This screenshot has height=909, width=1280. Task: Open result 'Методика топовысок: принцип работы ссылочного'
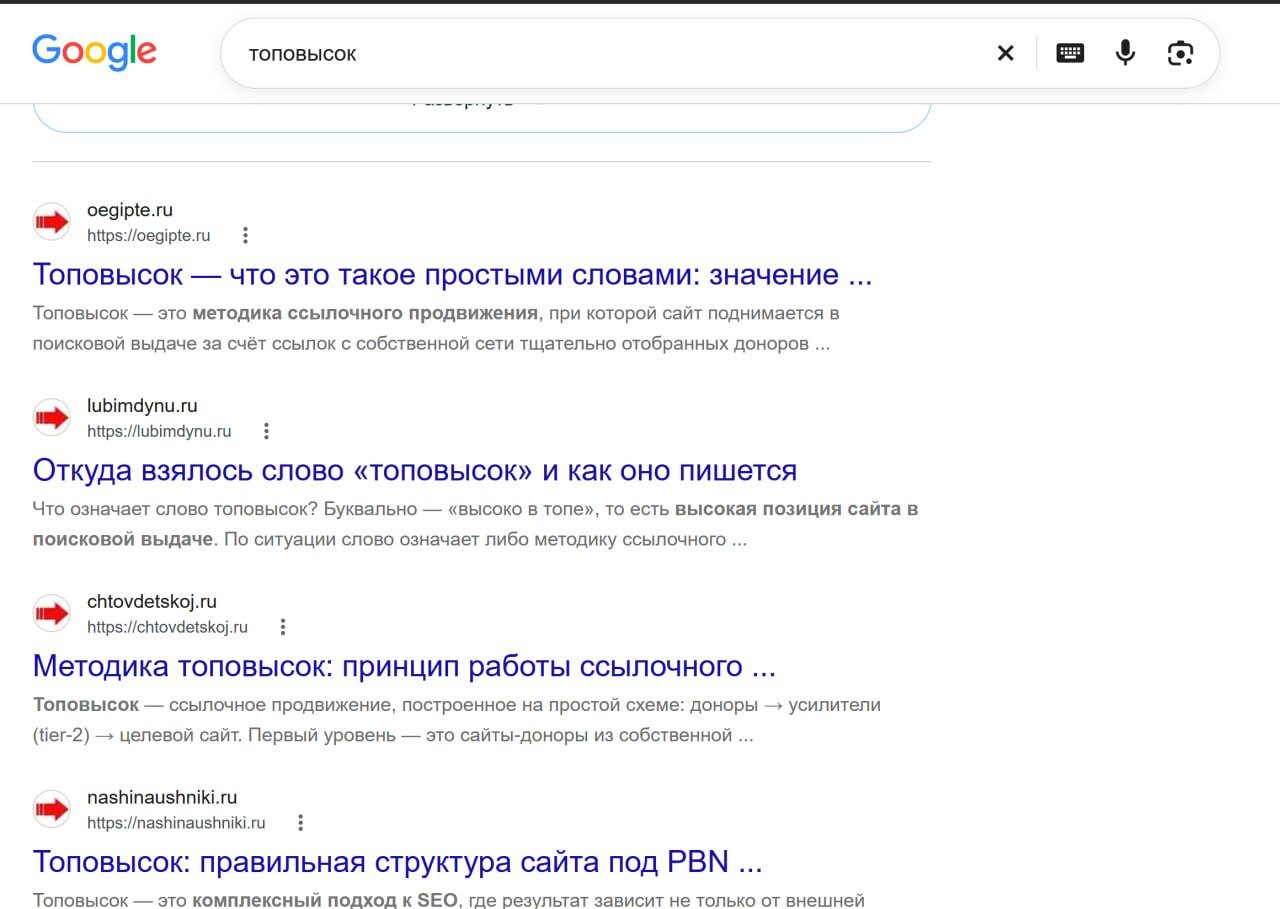[404, 666]
